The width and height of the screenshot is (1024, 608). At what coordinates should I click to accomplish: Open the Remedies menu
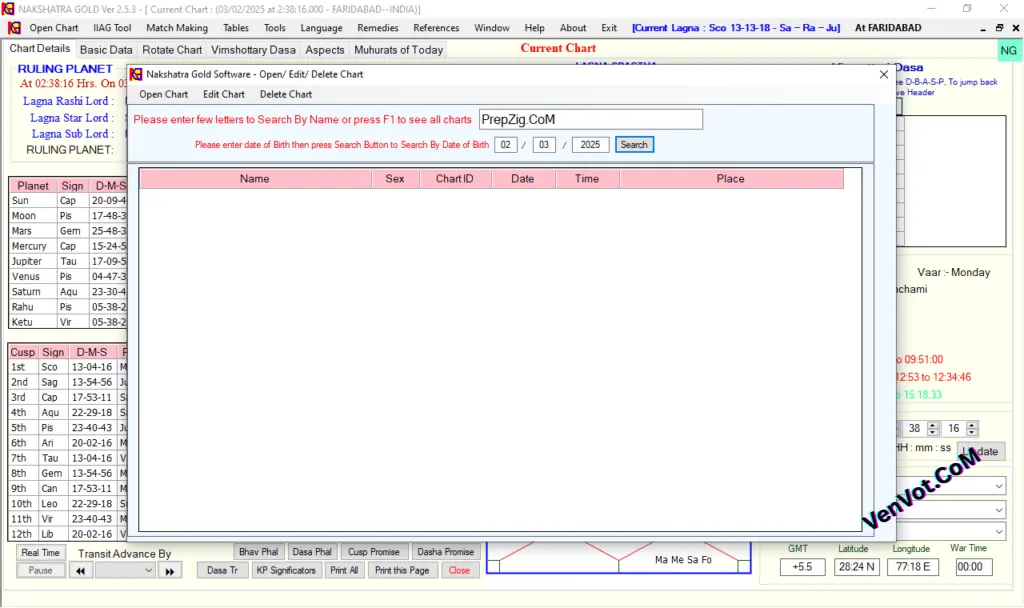(377, 27)
